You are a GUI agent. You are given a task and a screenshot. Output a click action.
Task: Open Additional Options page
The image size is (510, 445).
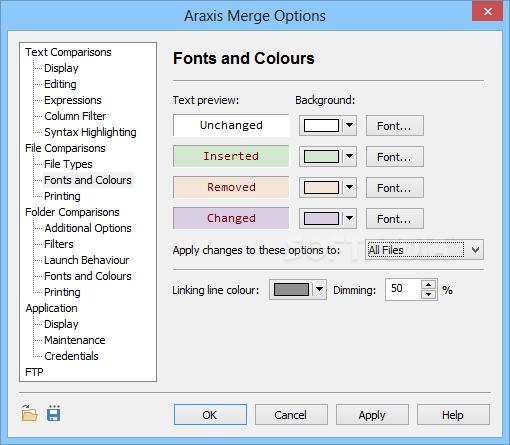[88, 228]
